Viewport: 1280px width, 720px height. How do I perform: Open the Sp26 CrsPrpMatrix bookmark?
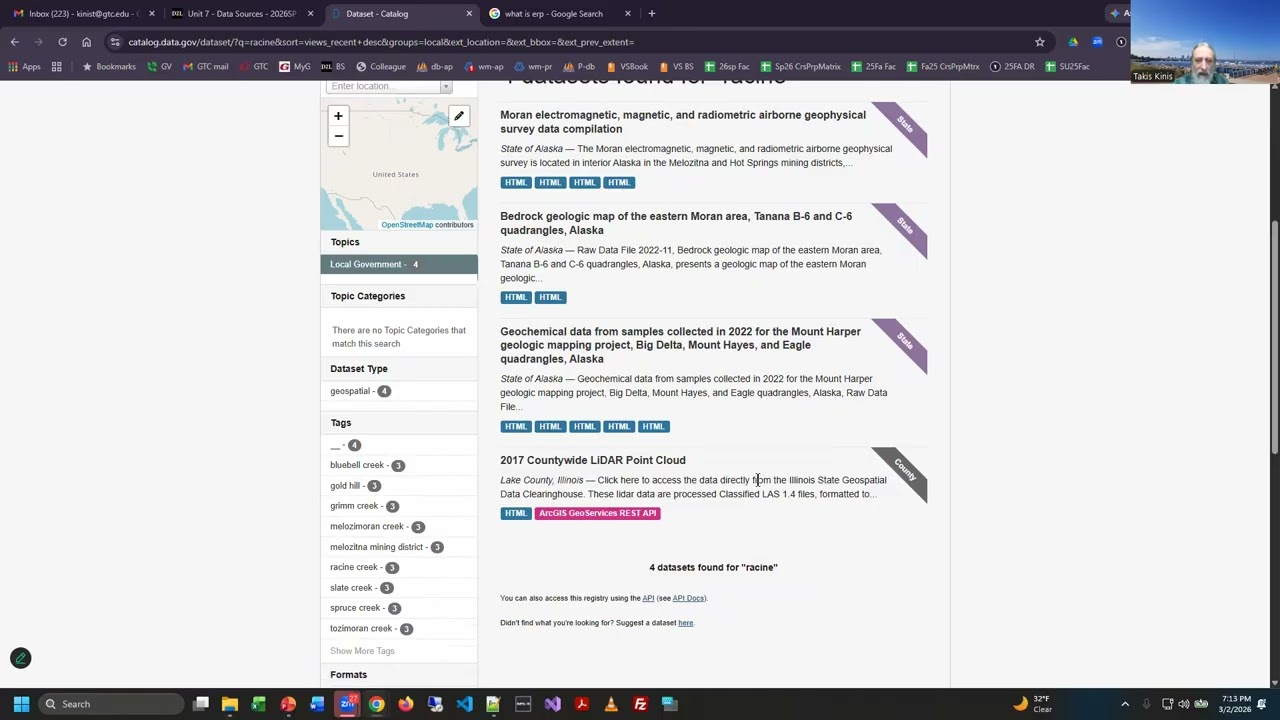[801, 67]
